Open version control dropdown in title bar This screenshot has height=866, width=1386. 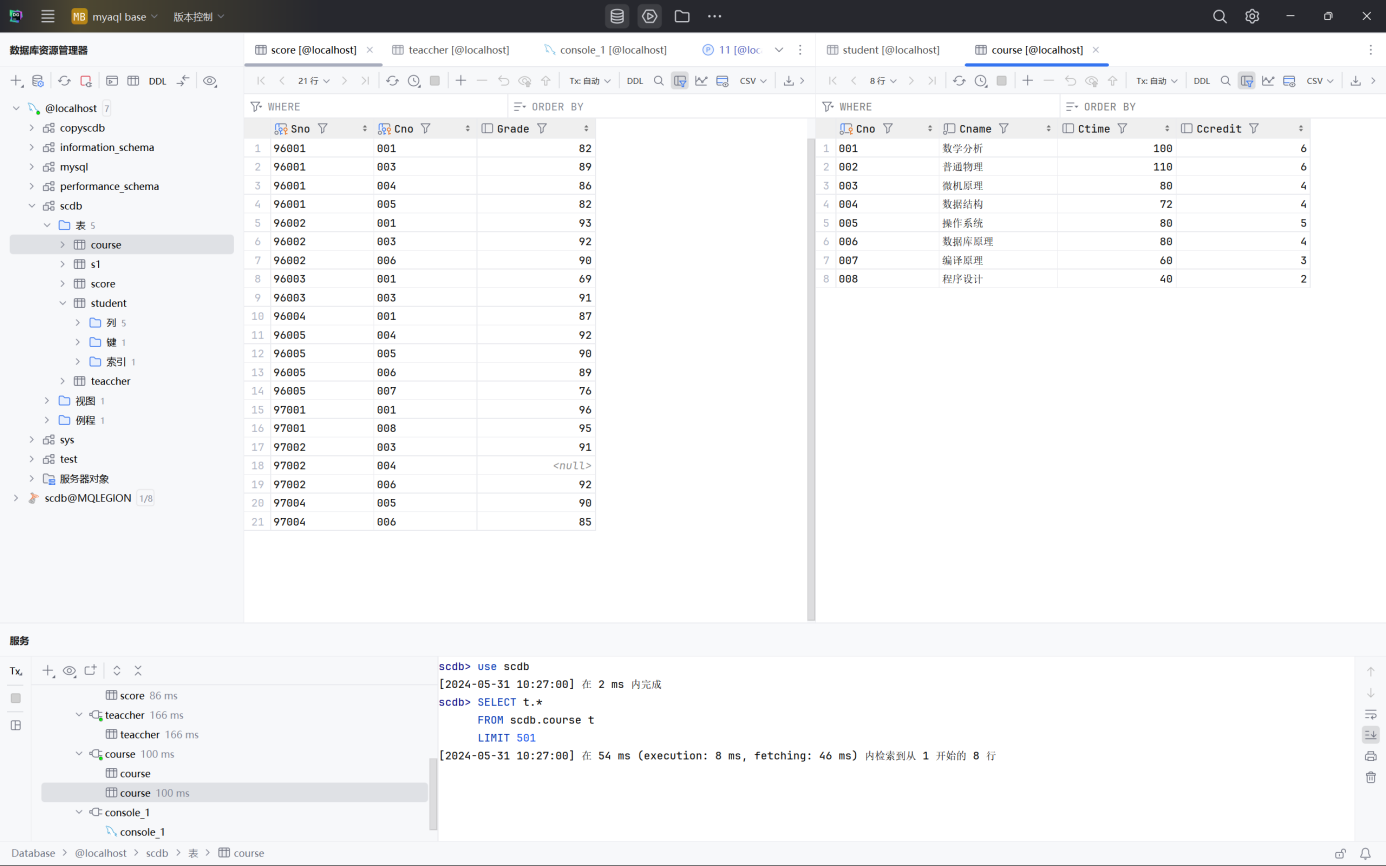click(199, 16)
